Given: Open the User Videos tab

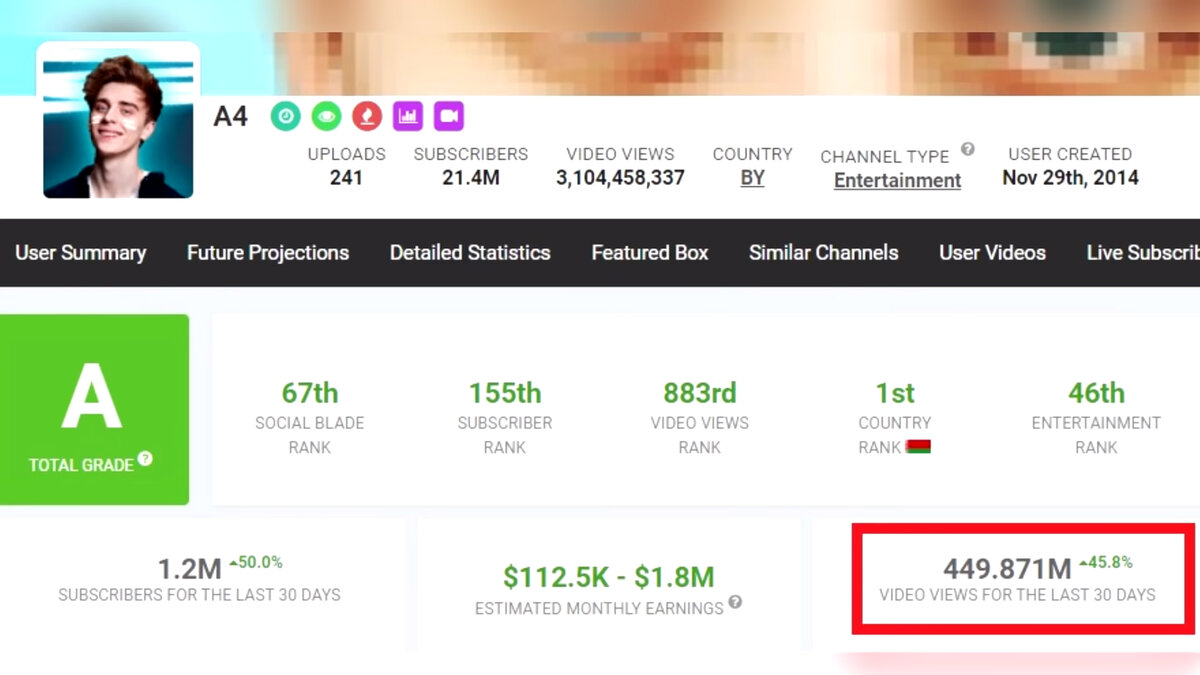Looking at the screenshot, I should click(x=992, y=253).
